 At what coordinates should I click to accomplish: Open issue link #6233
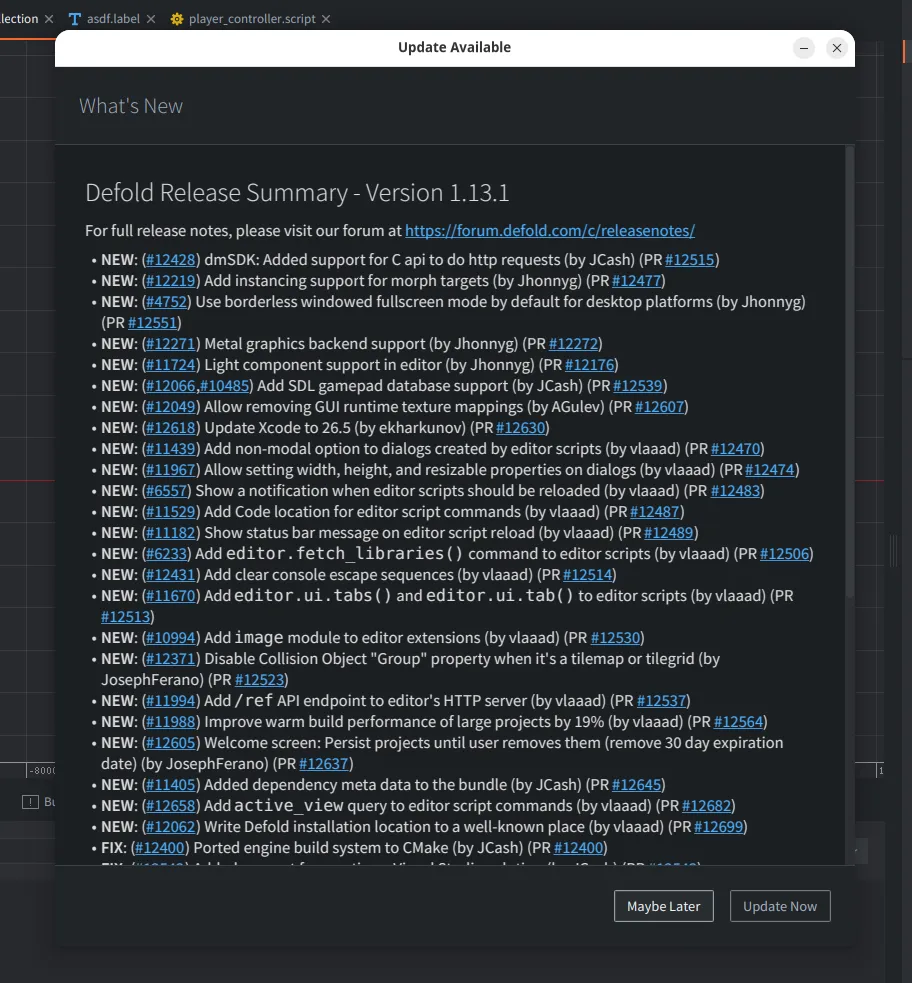[x=166, y=554]
